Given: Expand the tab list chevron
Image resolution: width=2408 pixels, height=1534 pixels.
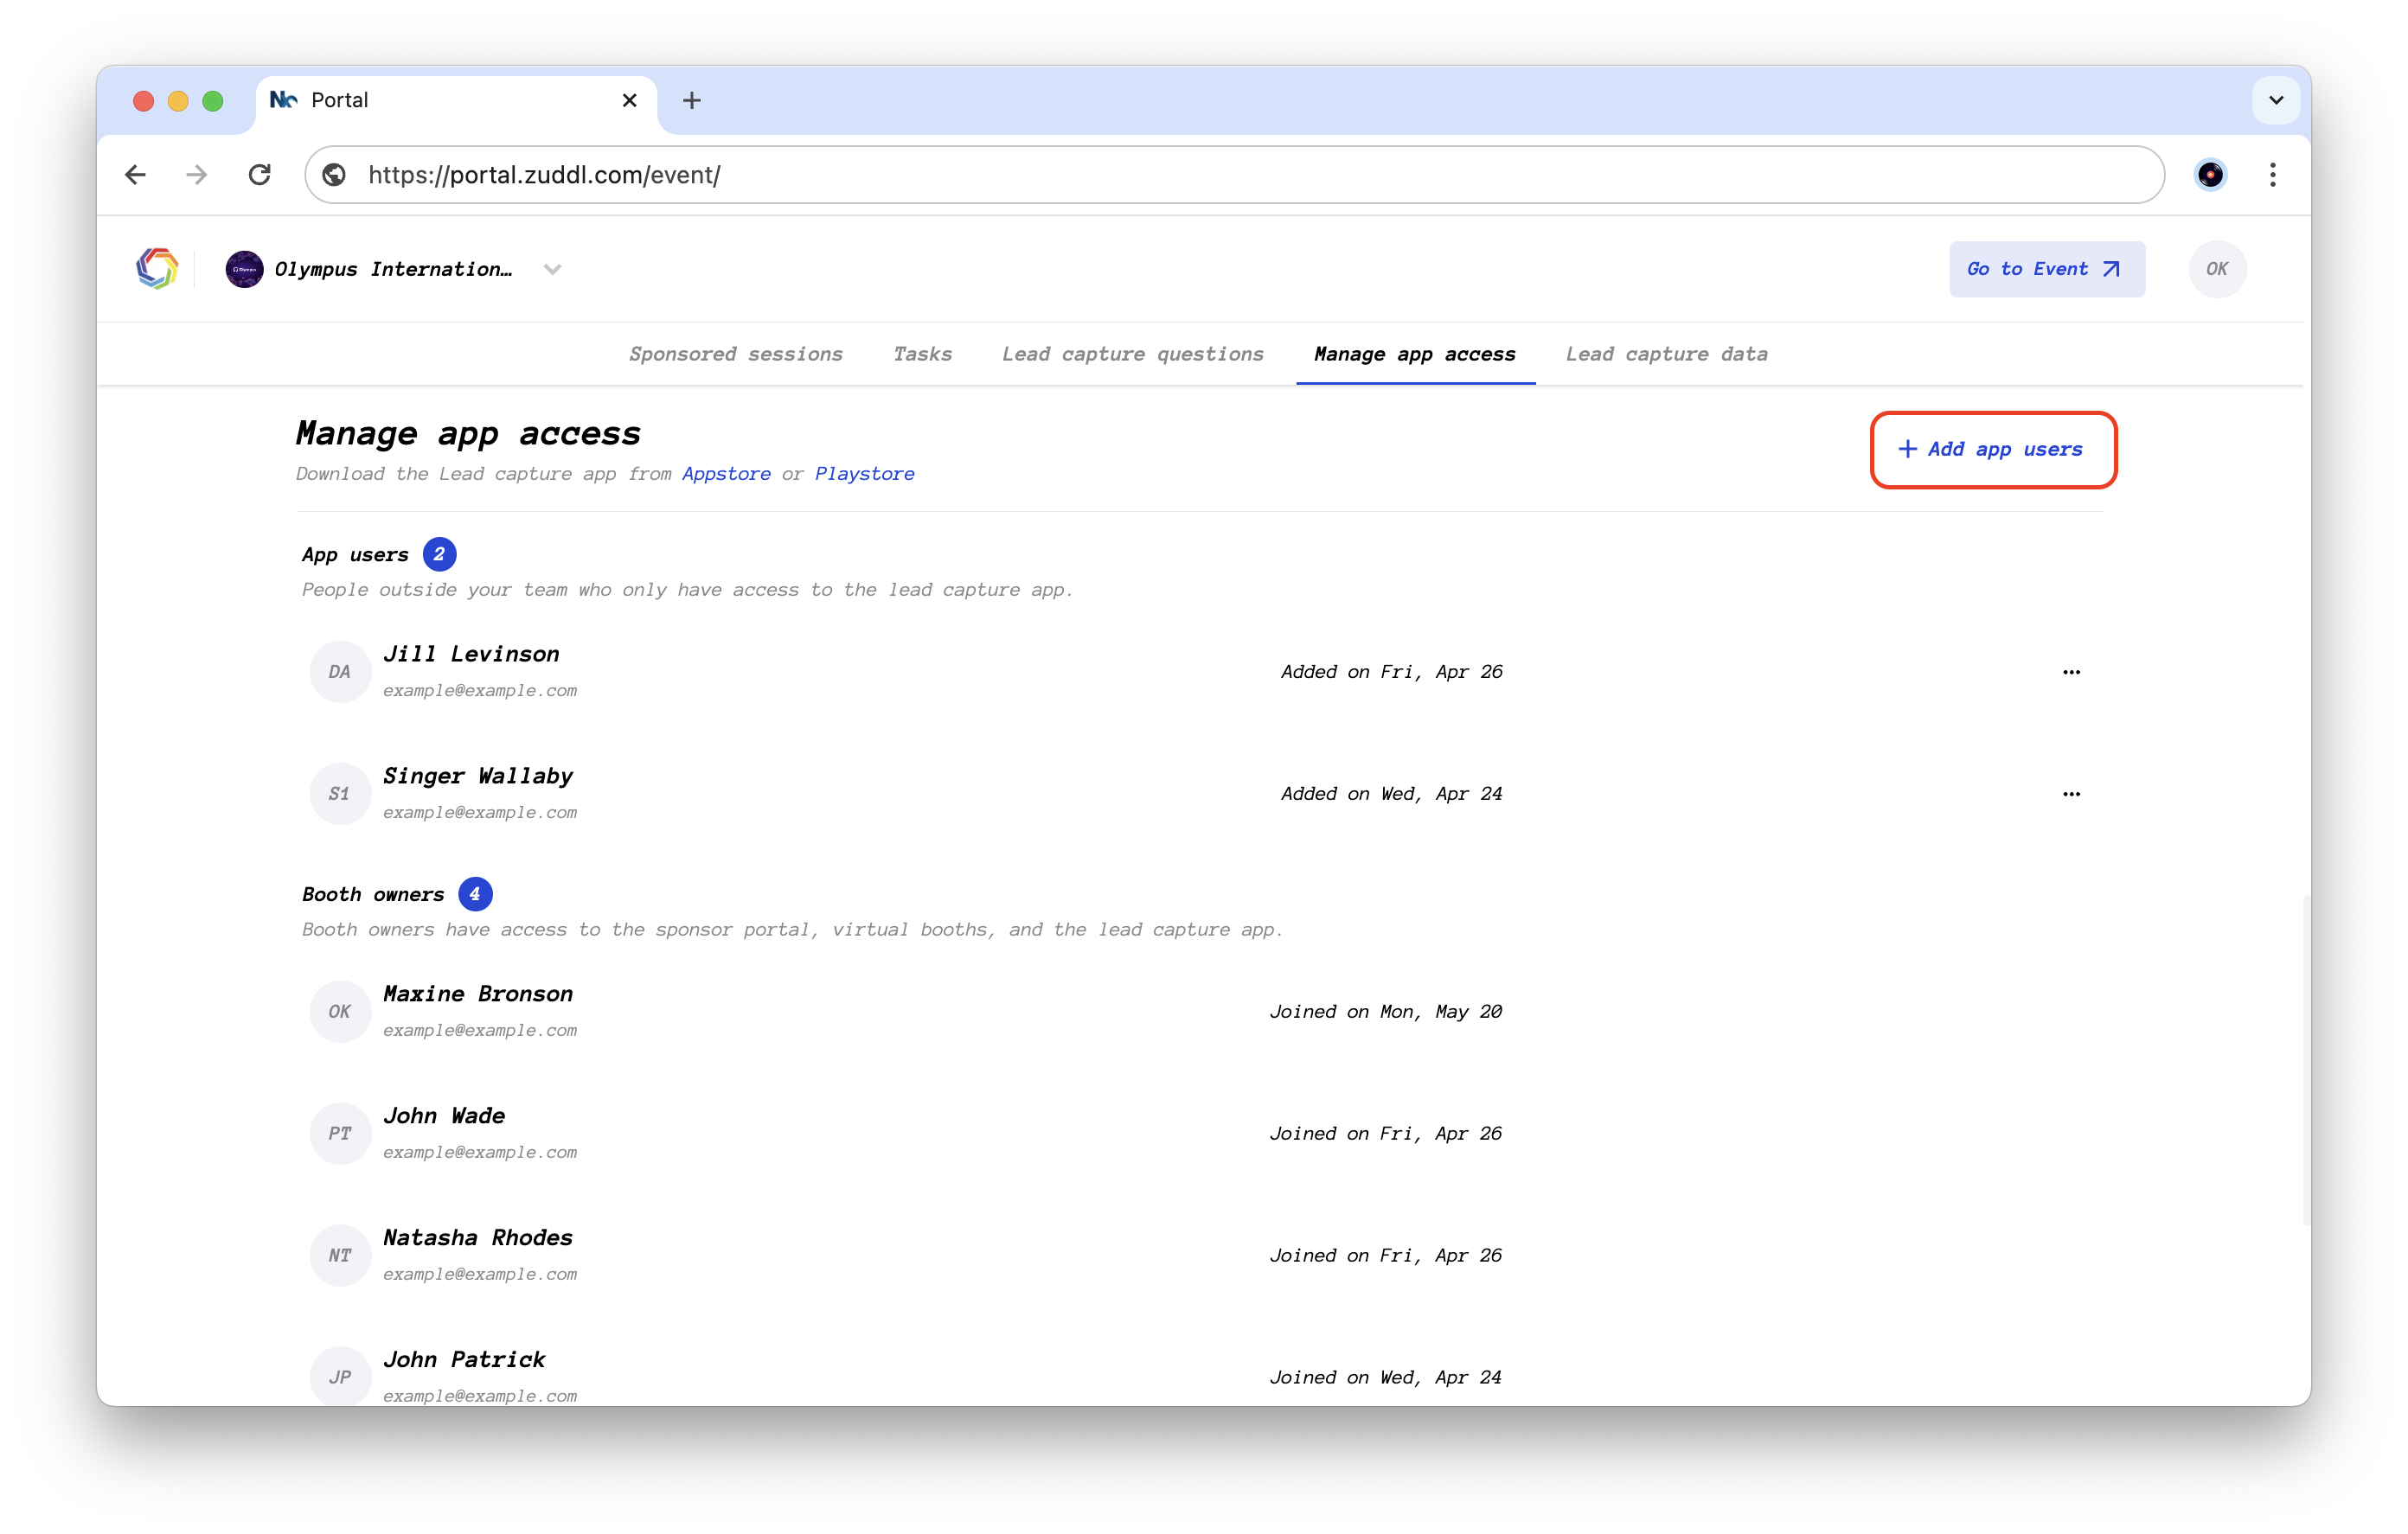Looking at the screenshot, I should tap(2275, 100).
